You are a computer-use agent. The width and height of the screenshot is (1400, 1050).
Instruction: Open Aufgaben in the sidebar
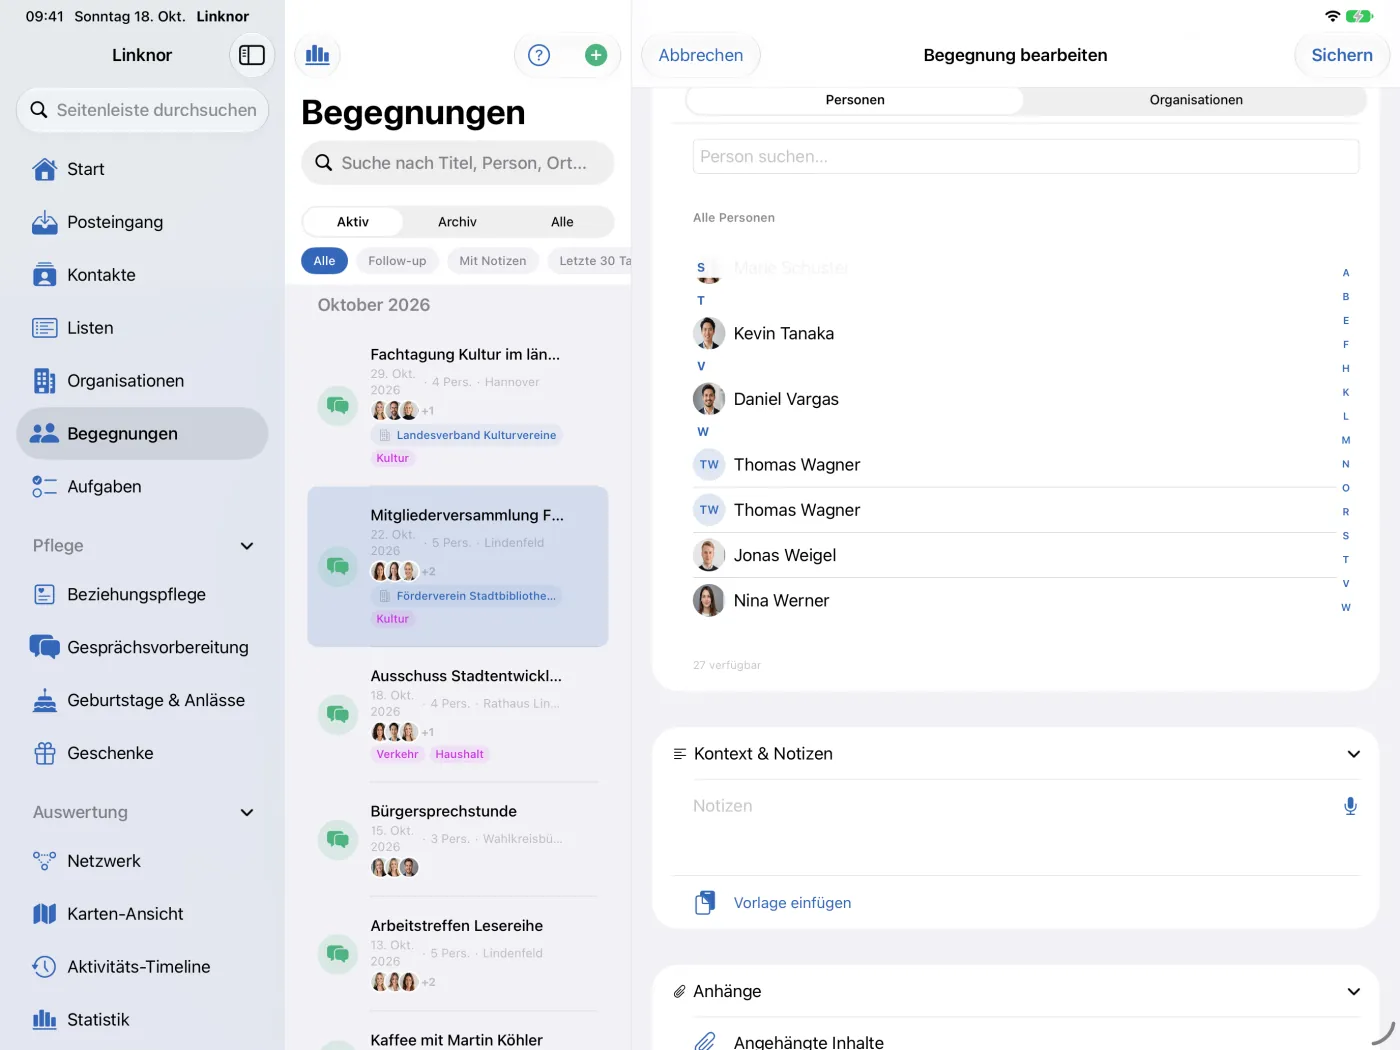point(142,487)
